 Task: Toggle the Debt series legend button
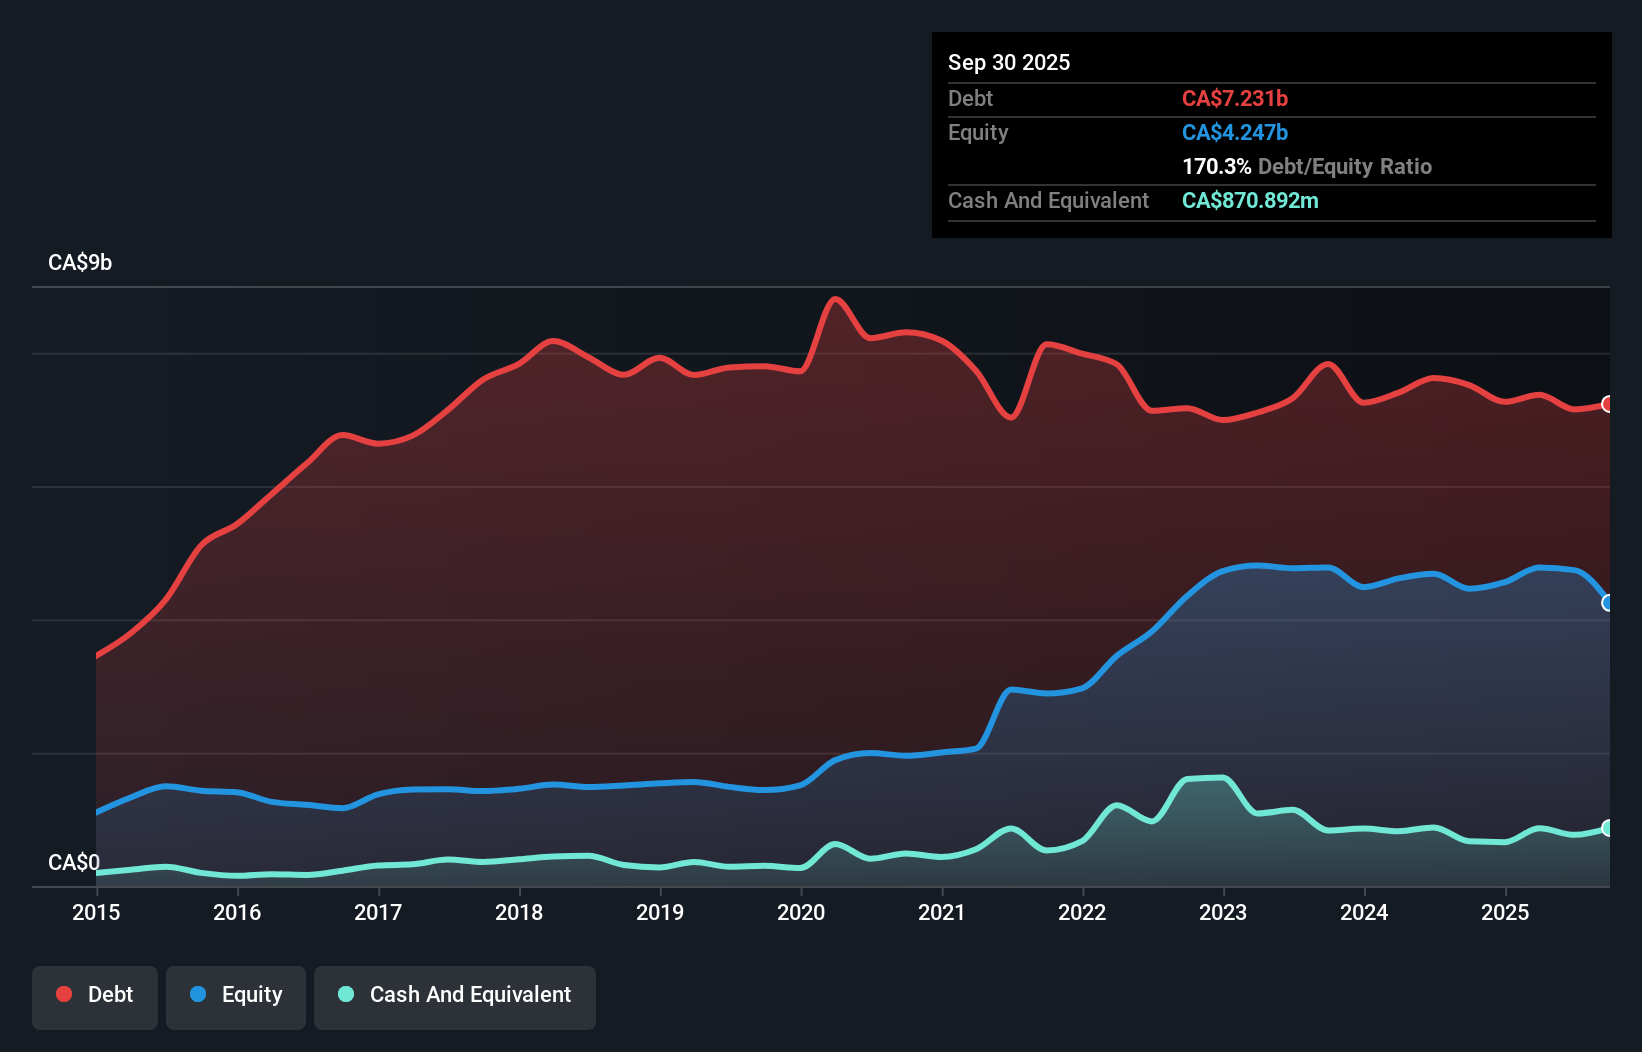95,997
